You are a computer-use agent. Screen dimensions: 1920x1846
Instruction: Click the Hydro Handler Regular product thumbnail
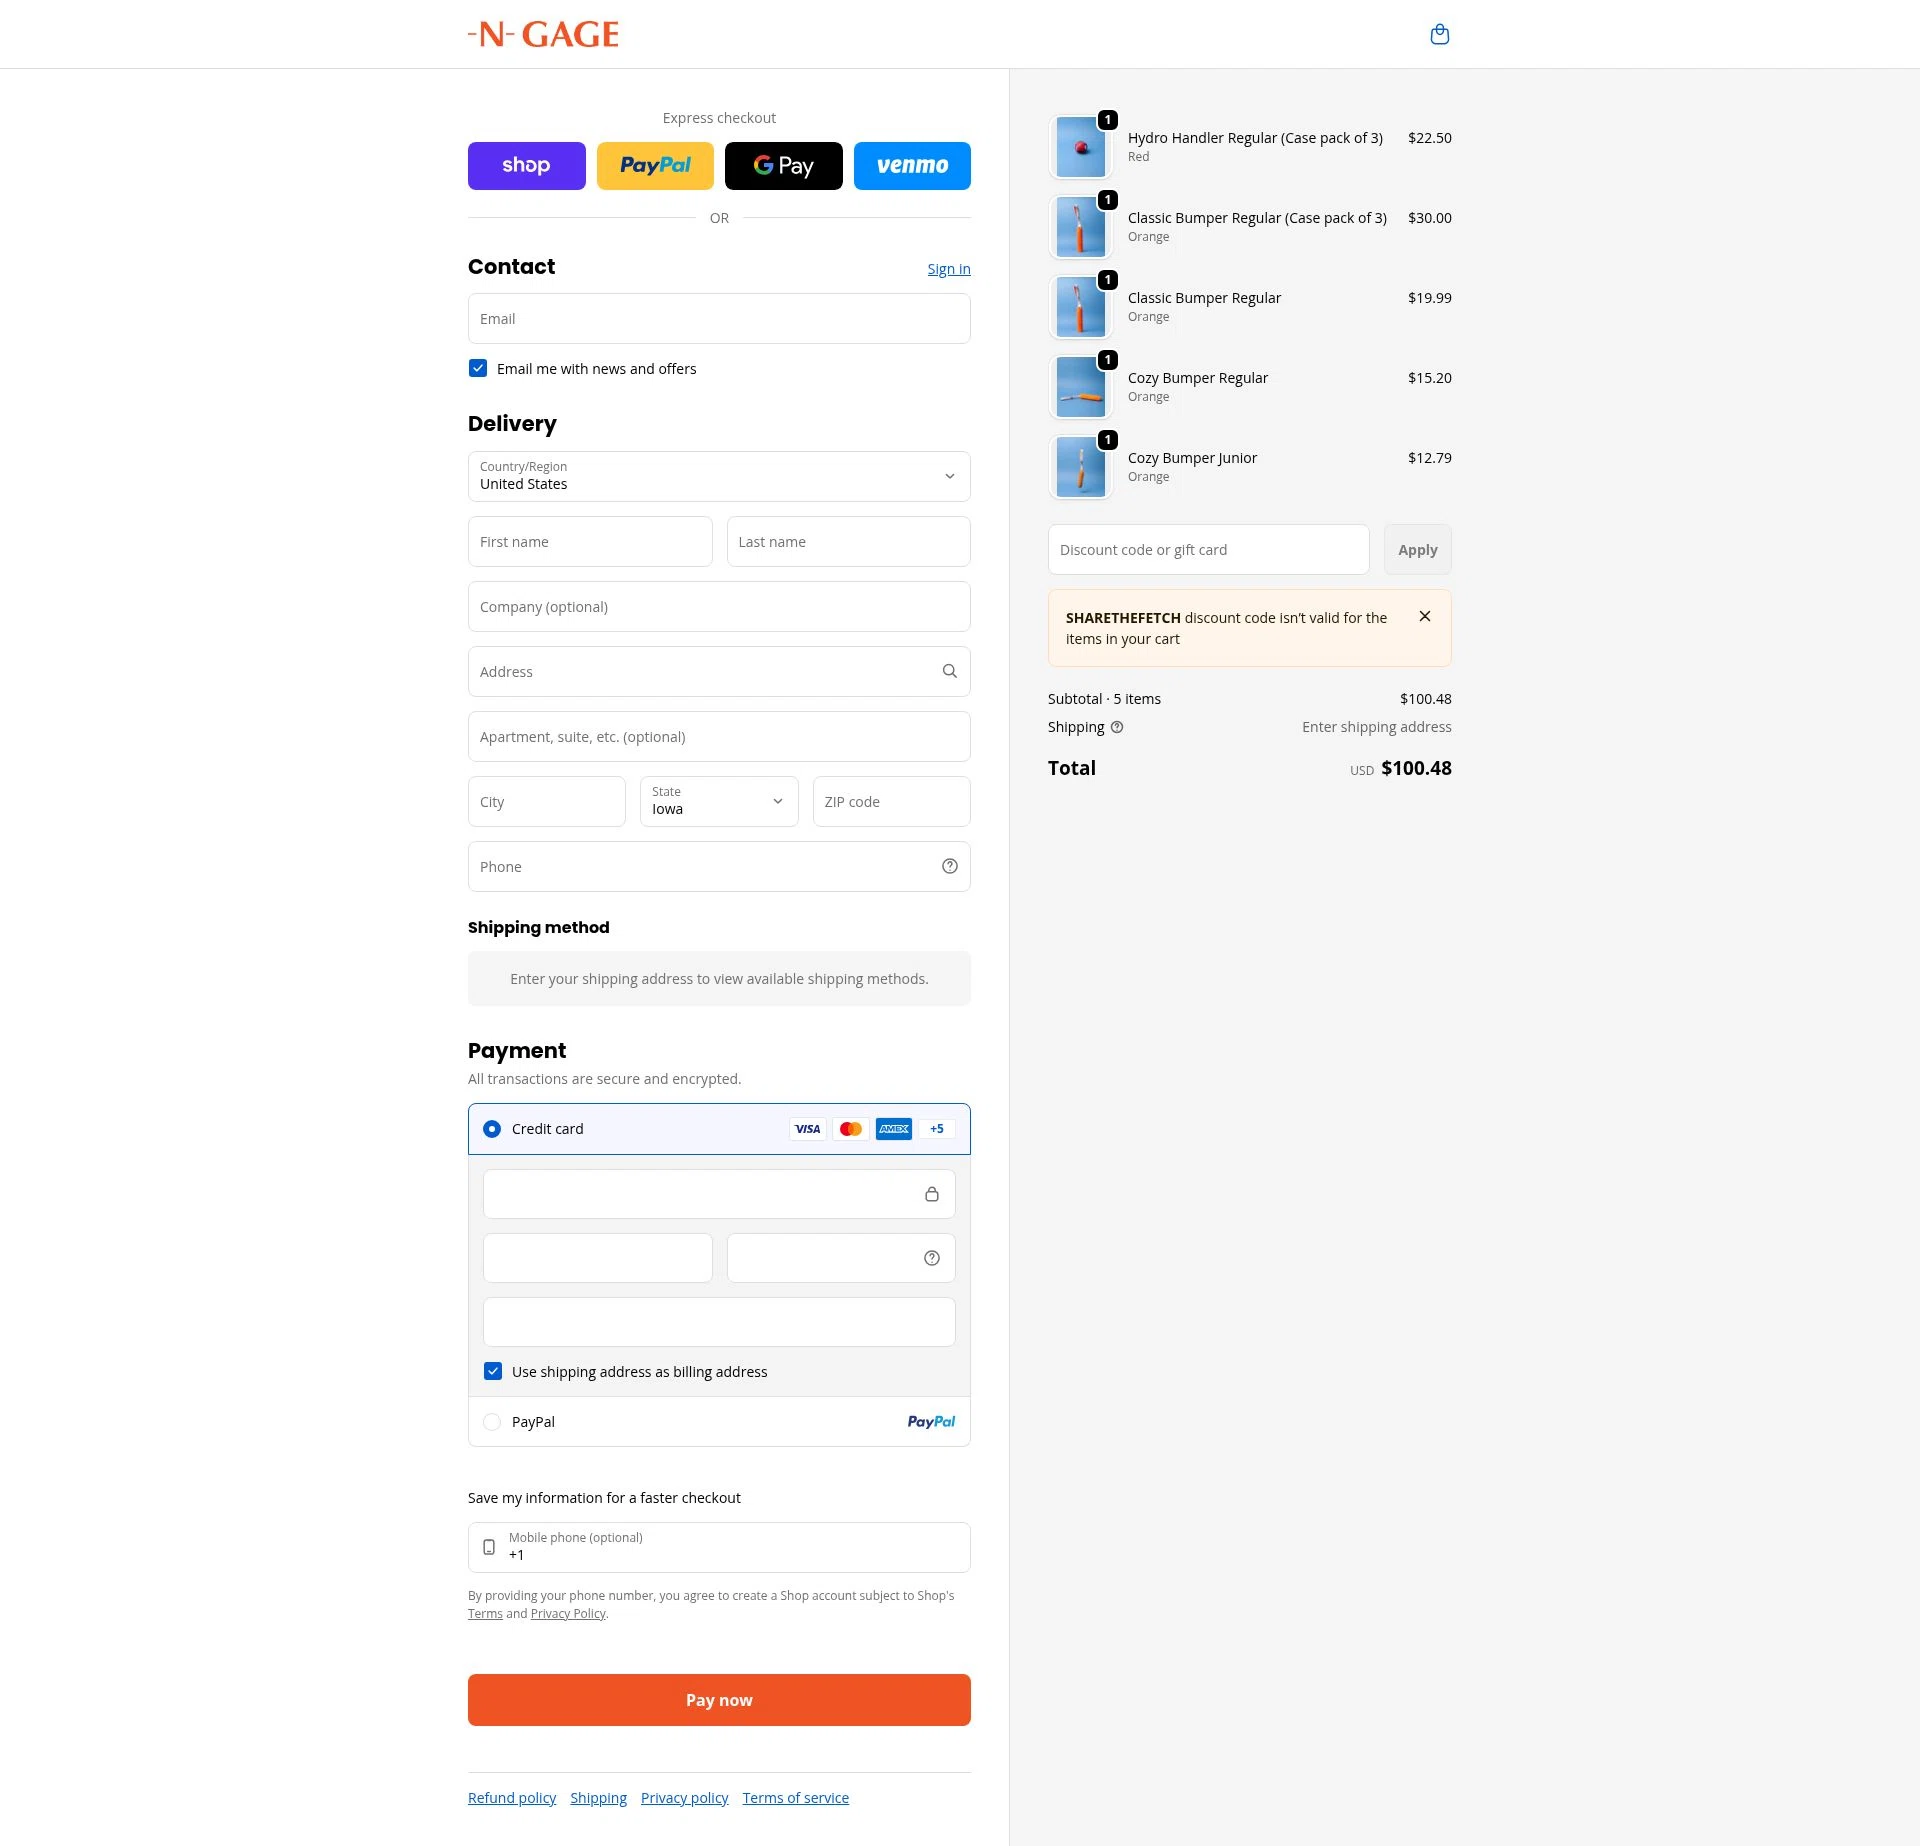[1081, 147]
